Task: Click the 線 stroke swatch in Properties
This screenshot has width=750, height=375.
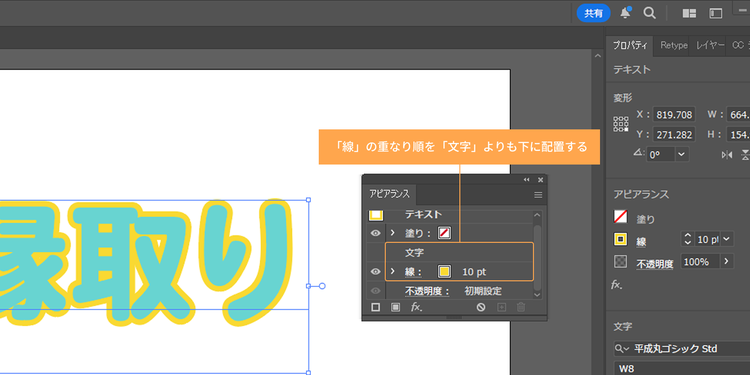Action: (x=620, y=239)
